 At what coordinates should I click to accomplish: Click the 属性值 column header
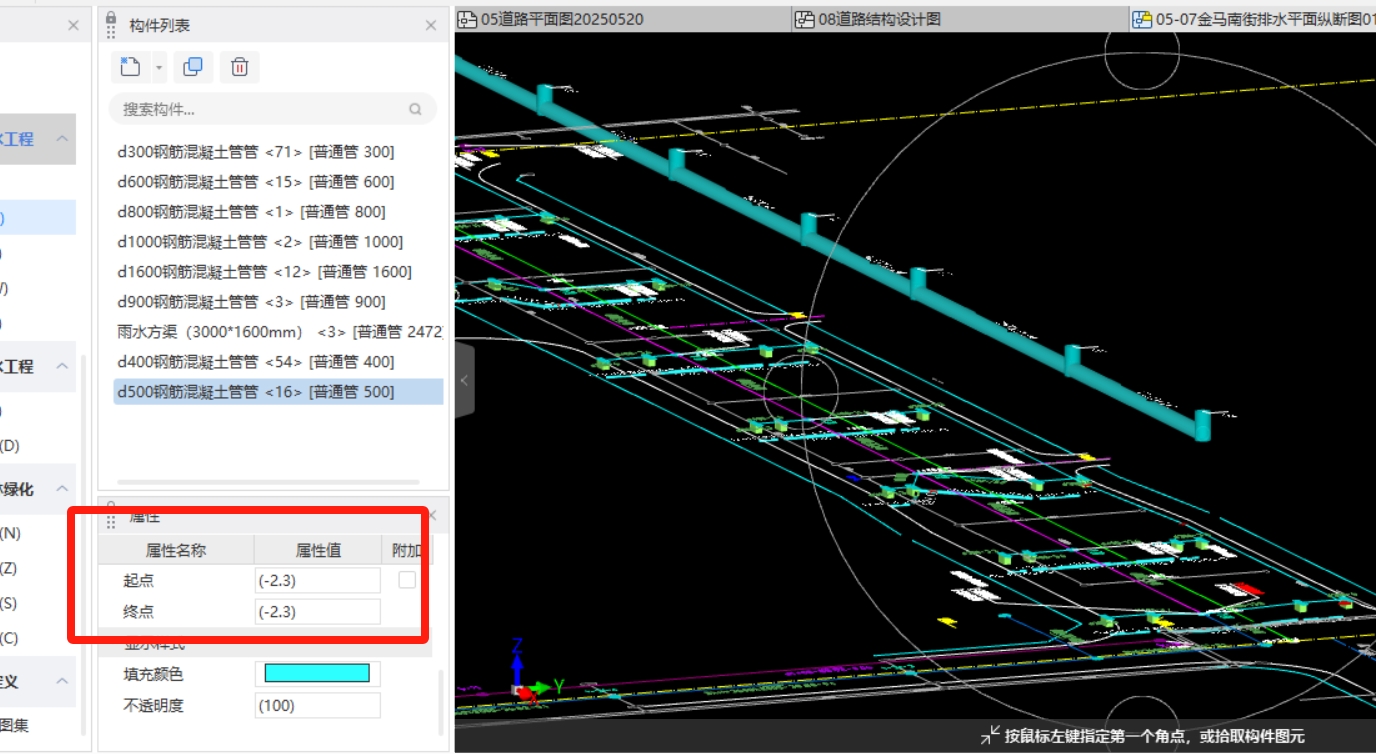click(318, 550)
